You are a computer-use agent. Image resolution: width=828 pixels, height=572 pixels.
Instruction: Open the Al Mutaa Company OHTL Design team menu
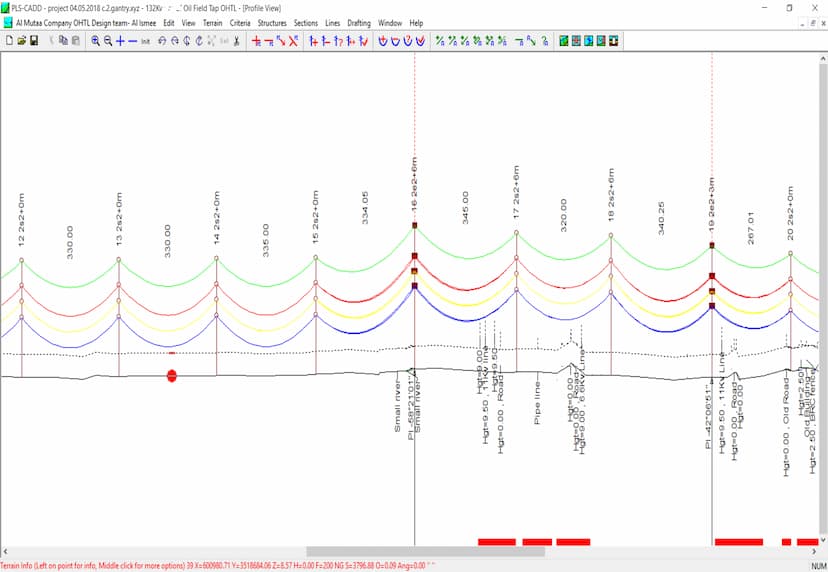point(86,23)
